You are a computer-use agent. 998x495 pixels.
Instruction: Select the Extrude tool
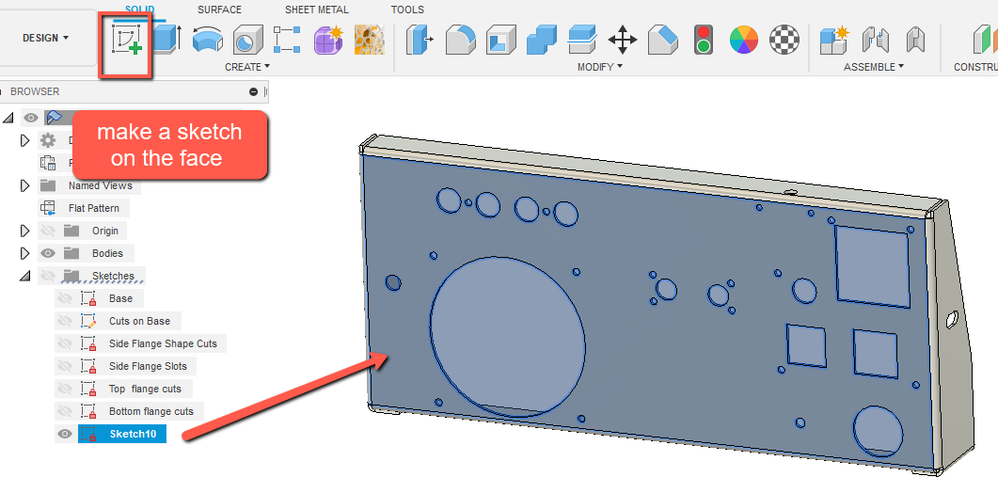[167, 39]
